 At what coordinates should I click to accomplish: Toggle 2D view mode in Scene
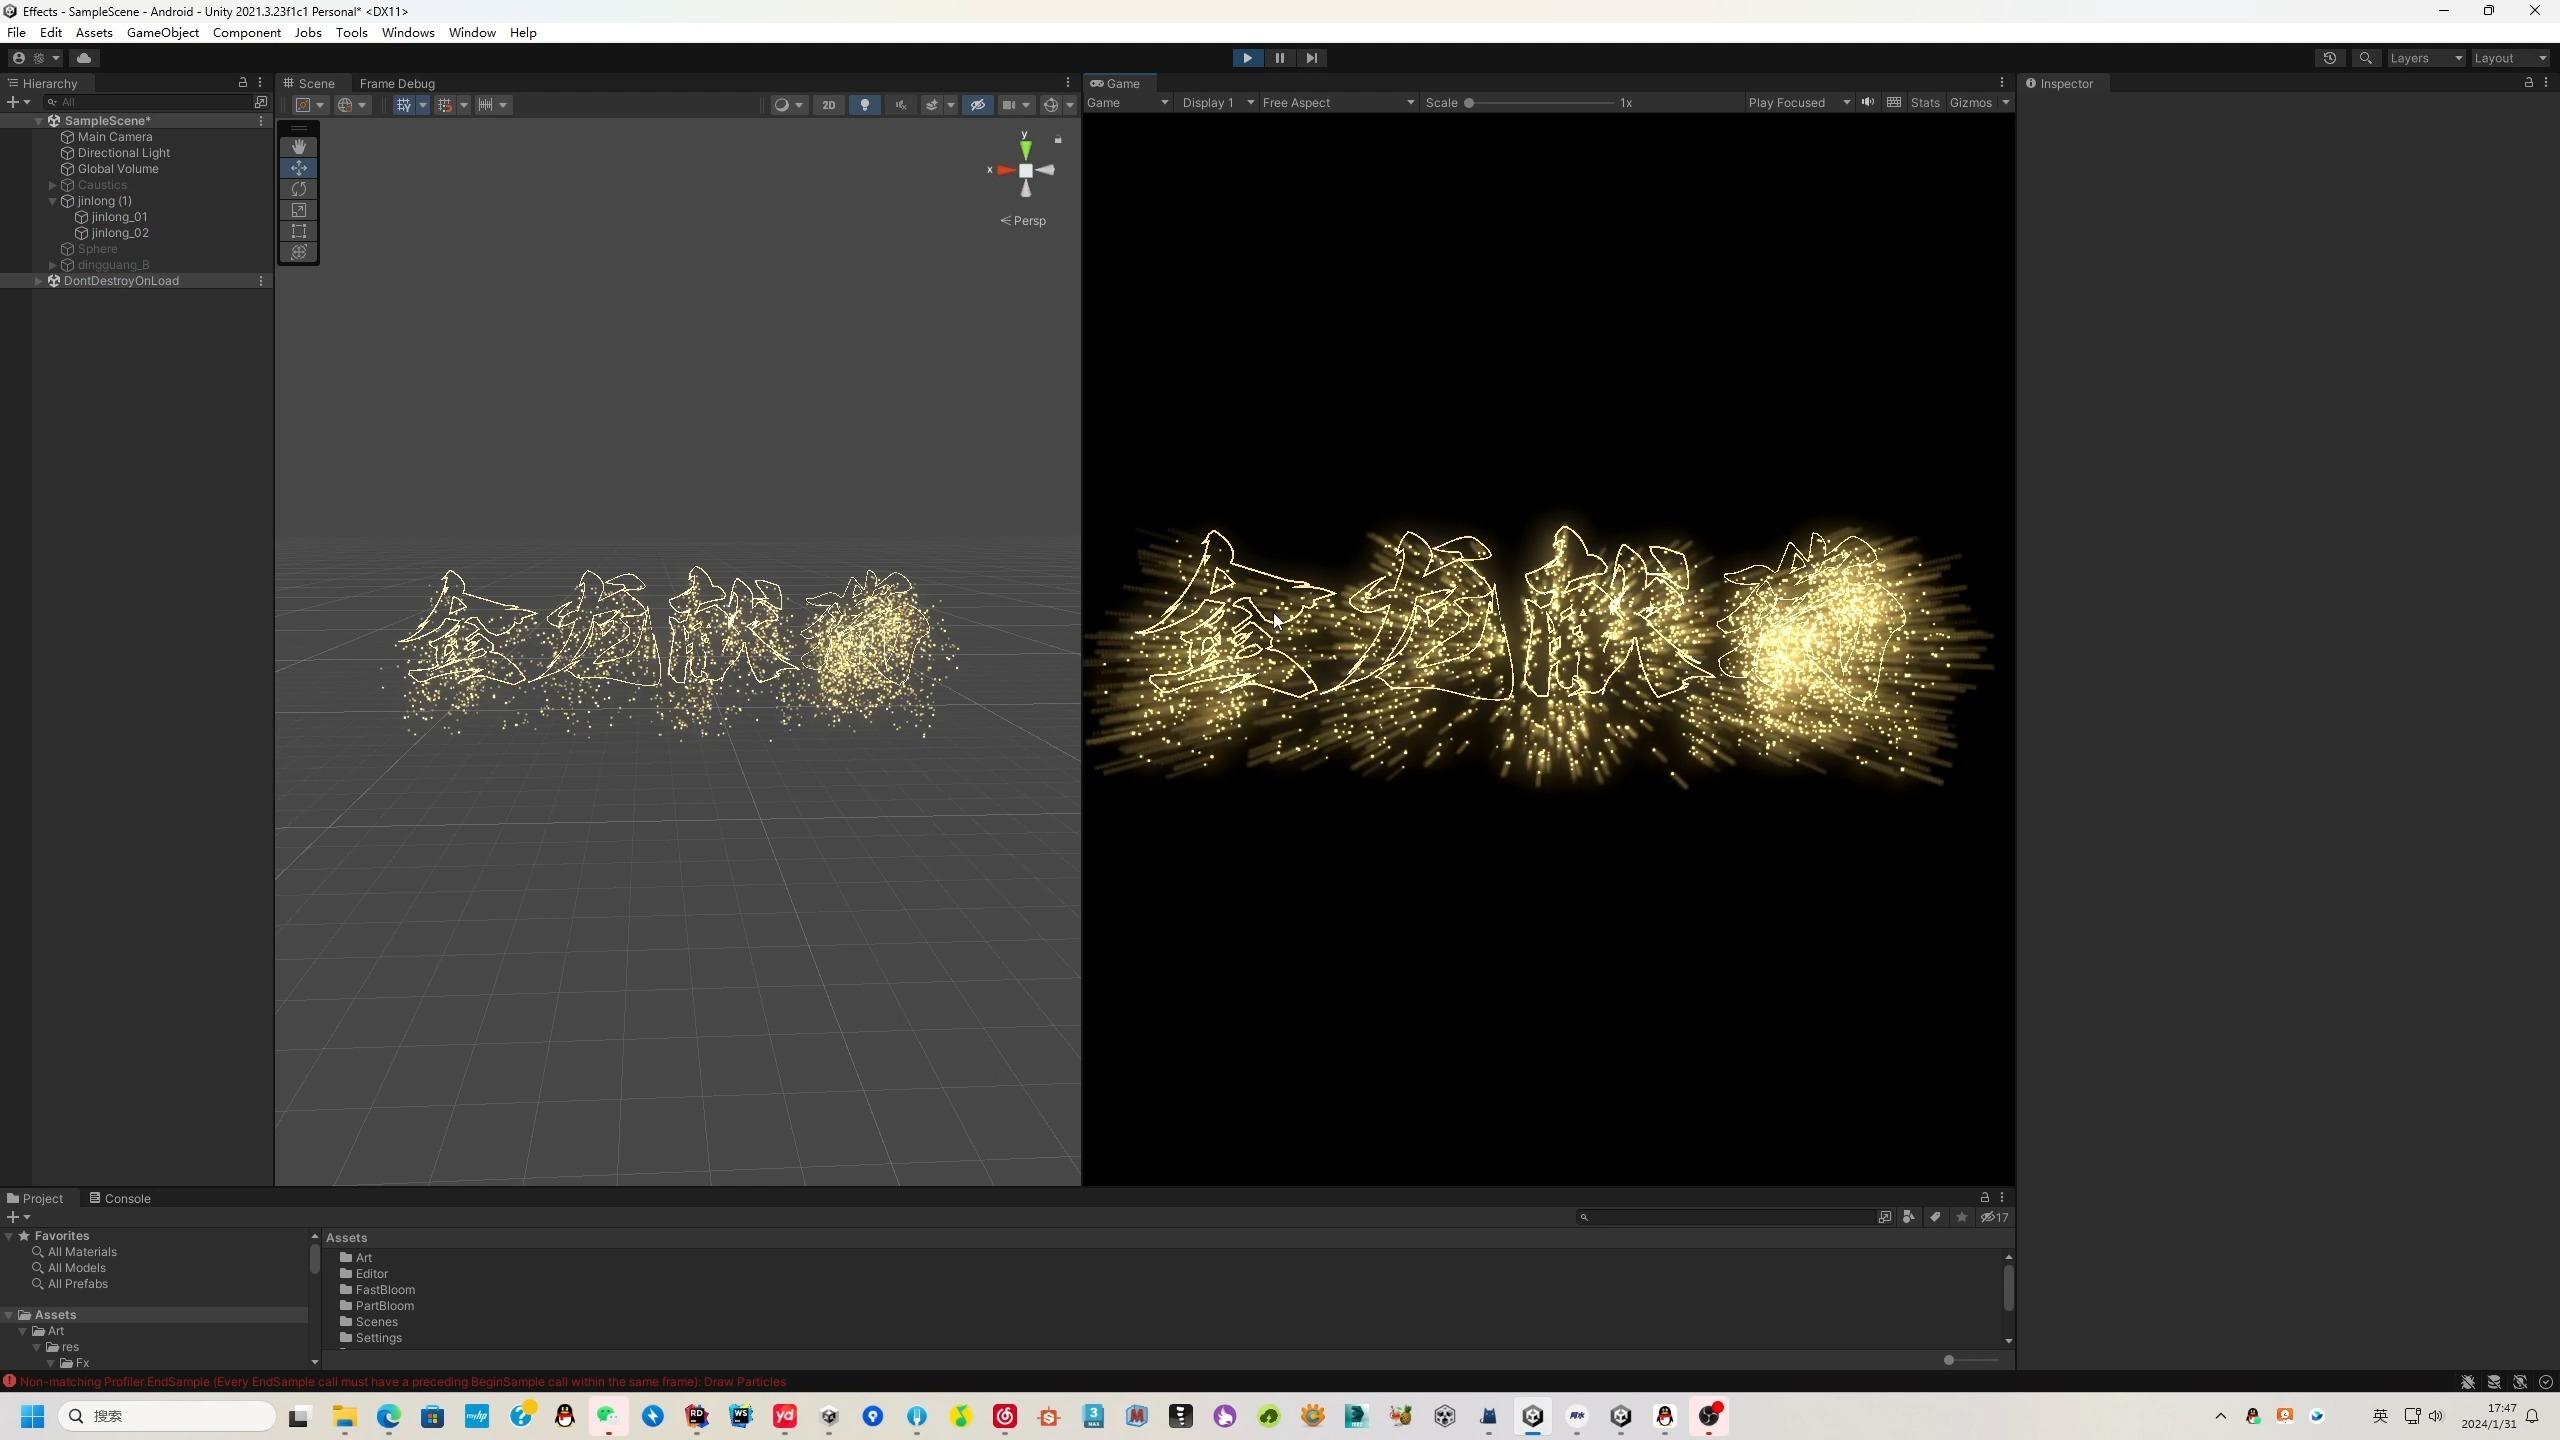[x=828, y=105]
